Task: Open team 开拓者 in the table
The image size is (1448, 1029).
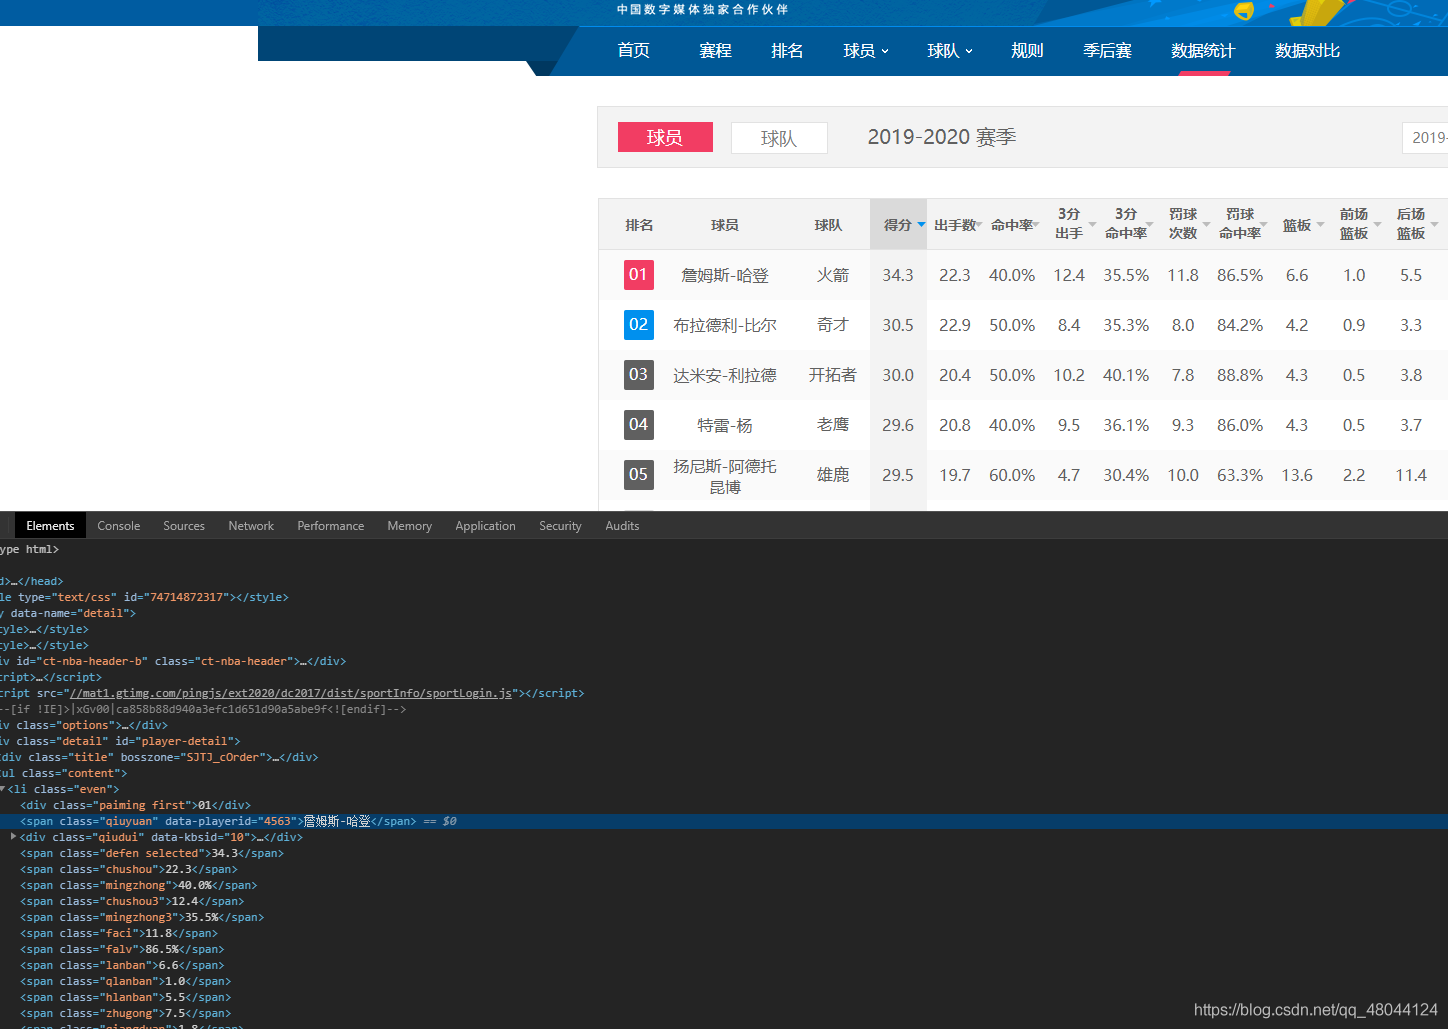Action: coord(833,375)
